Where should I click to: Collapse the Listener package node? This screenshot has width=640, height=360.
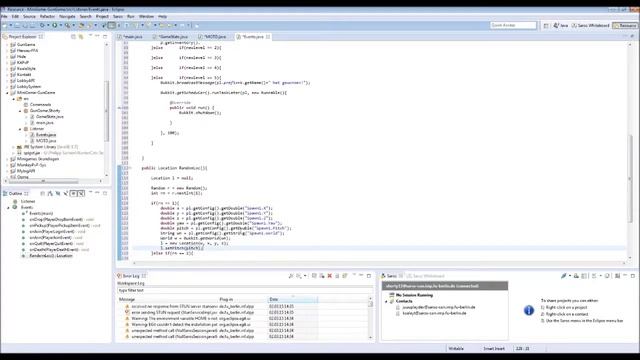pyautogui.click(x=20, y=129)
